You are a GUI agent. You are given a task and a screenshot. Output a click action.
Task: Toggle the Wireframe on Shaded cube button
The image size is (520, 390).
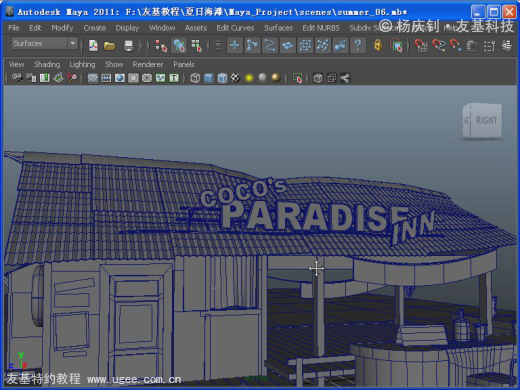(222, 78)
